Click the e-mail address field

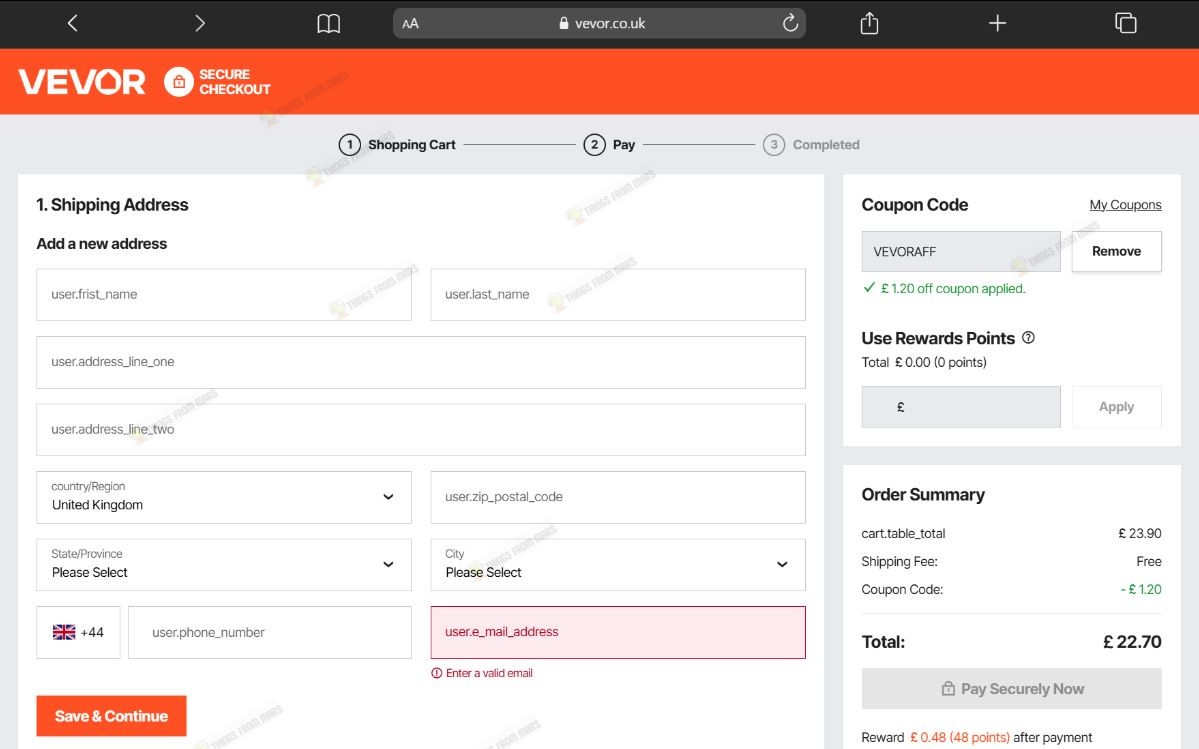[x=618, y=632]
